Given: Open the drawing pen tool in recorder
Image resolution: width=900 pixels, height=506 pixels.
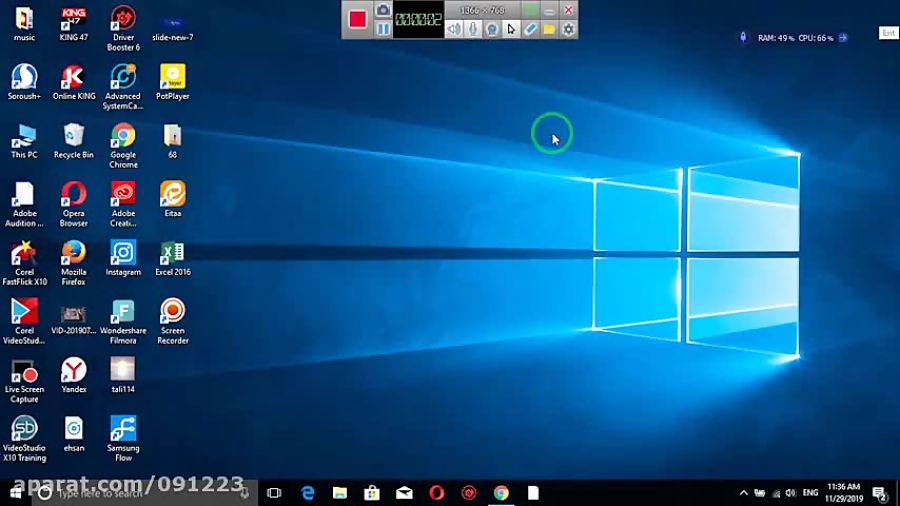Looking at the screenshot, I should pyautogui.click(x=530, y=29).
